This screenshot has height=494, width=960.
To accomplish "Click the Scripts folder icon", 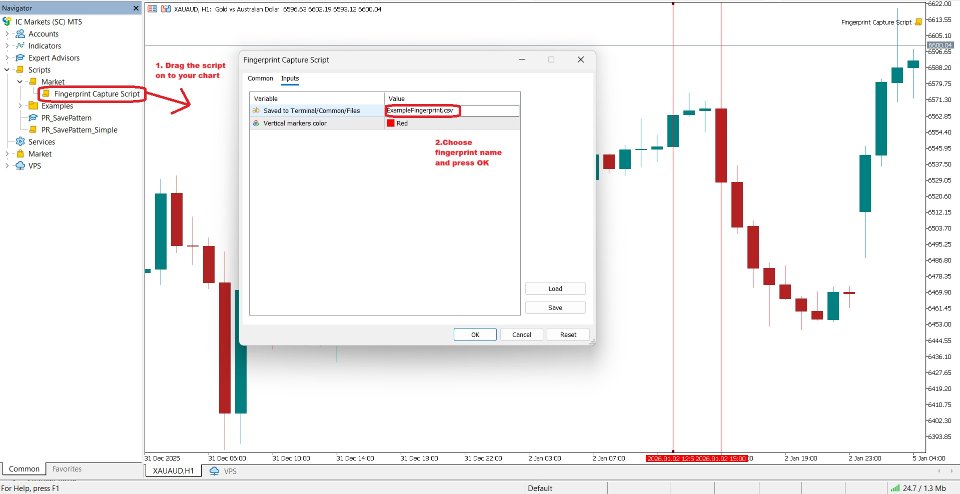I will [x=20, y=70].
